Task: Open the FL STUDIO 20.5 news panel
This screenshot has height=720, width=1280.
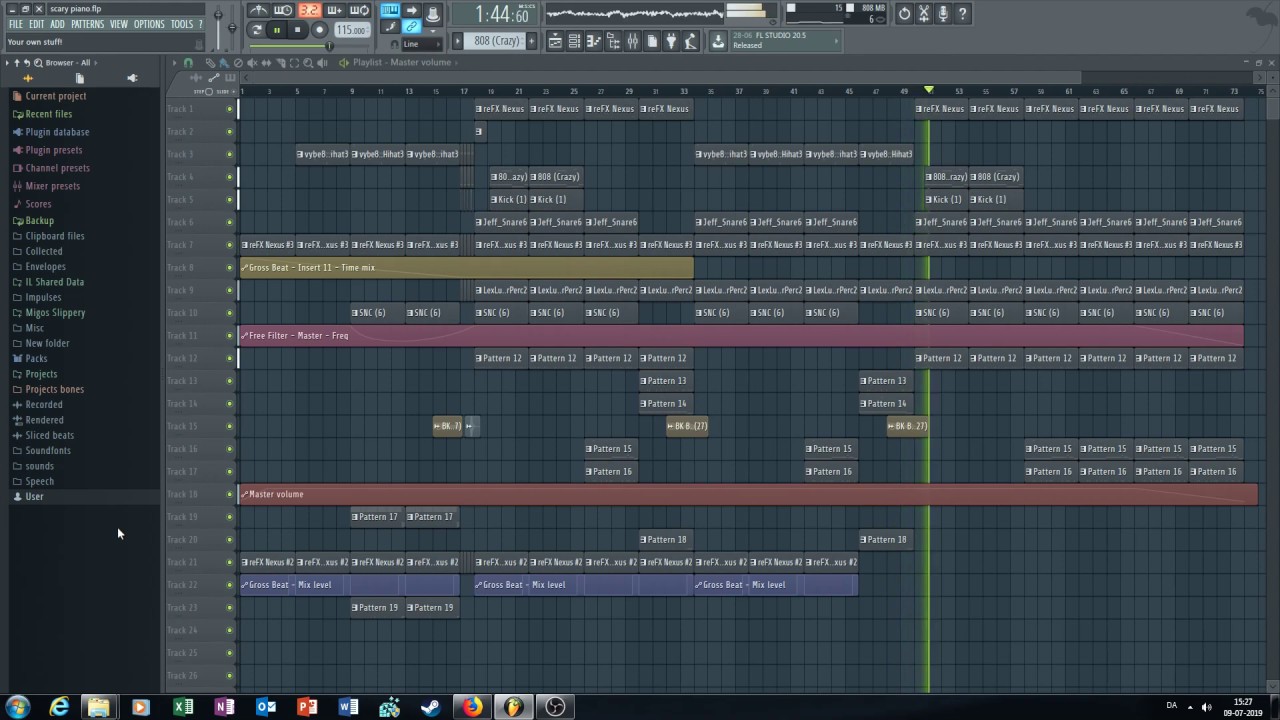Action: coord(785,40)
